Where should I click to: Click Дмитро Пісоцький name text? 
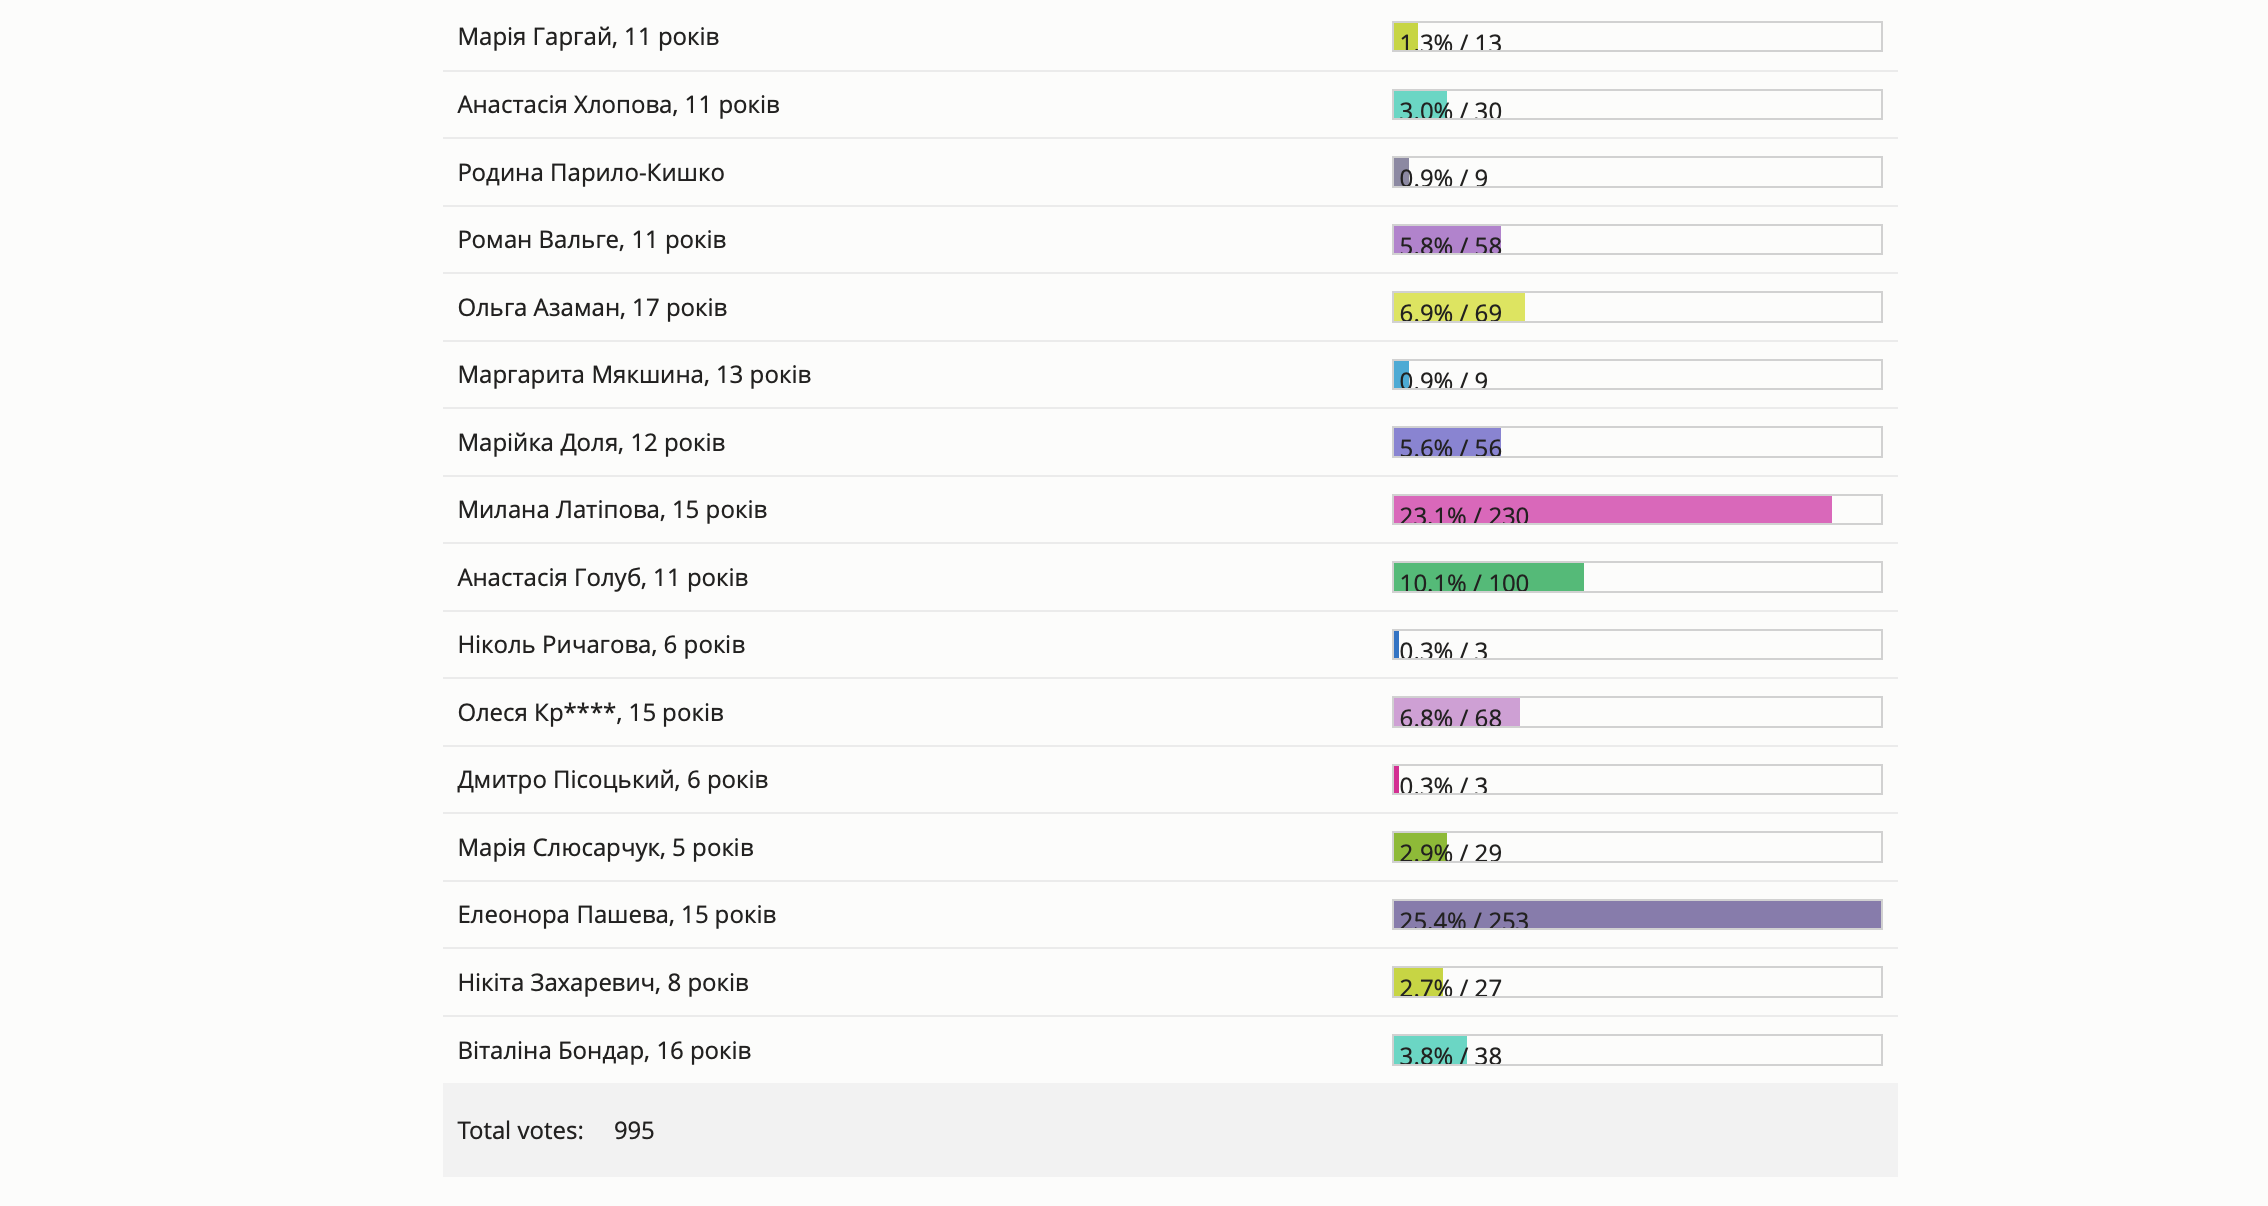(x=612, y=780)
